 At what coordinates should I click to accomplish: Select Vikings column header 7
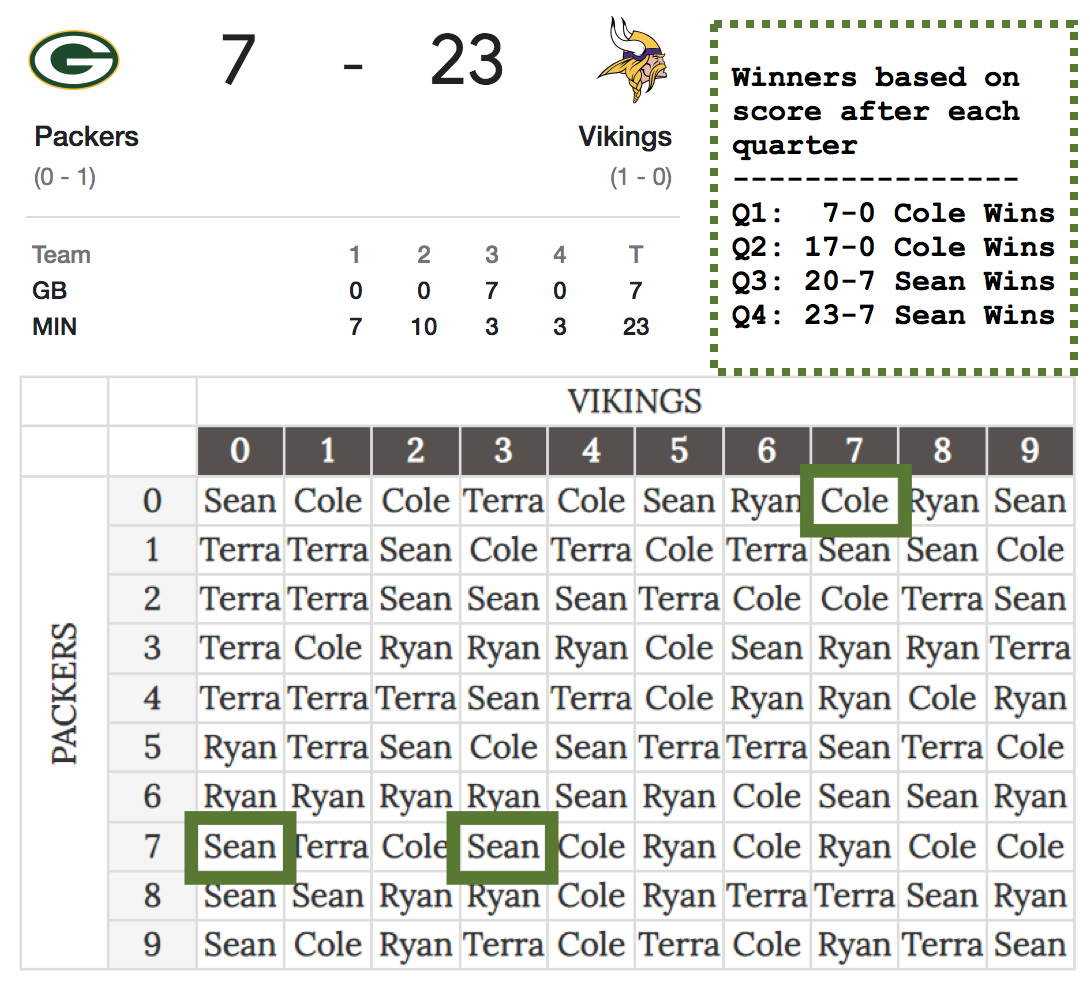[x=854, y=451]
